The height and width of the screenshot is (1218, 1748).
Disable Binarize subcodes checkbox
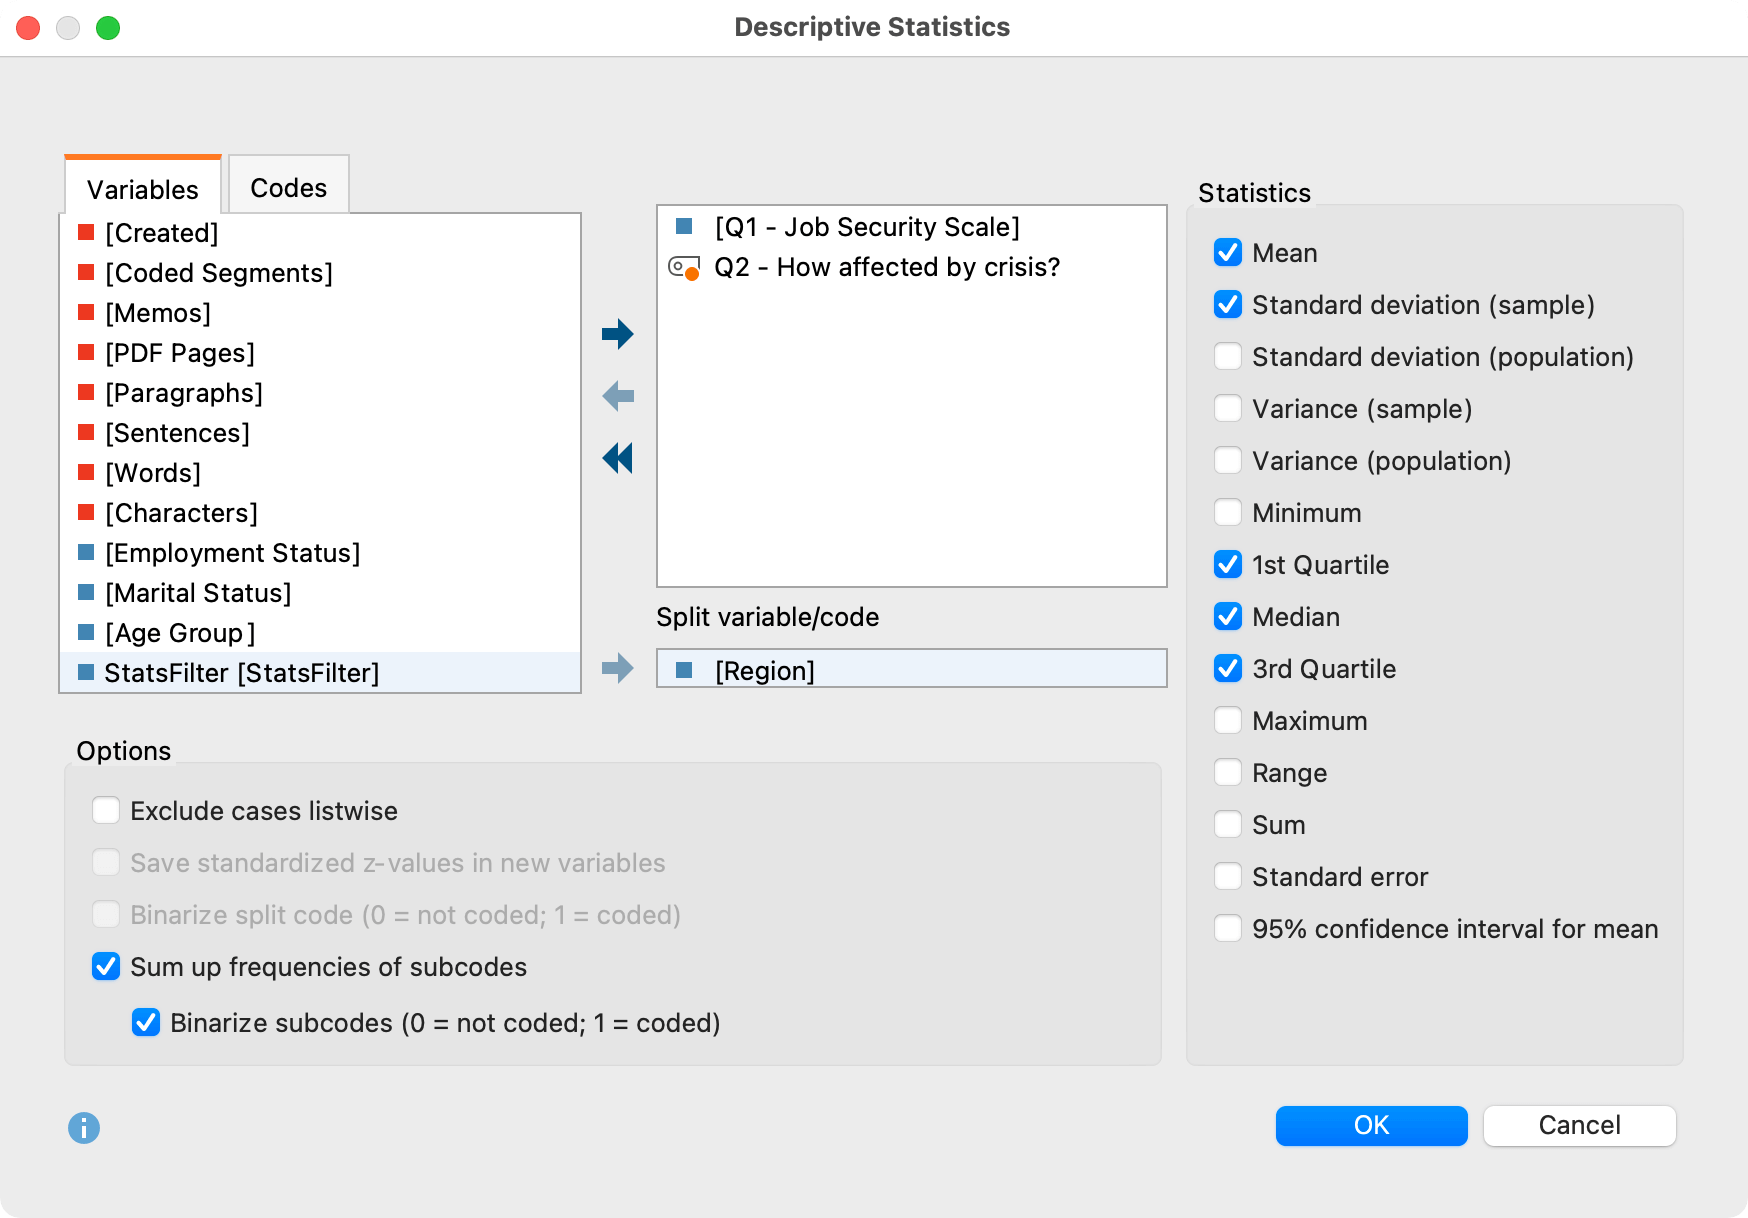point(146,1022)
